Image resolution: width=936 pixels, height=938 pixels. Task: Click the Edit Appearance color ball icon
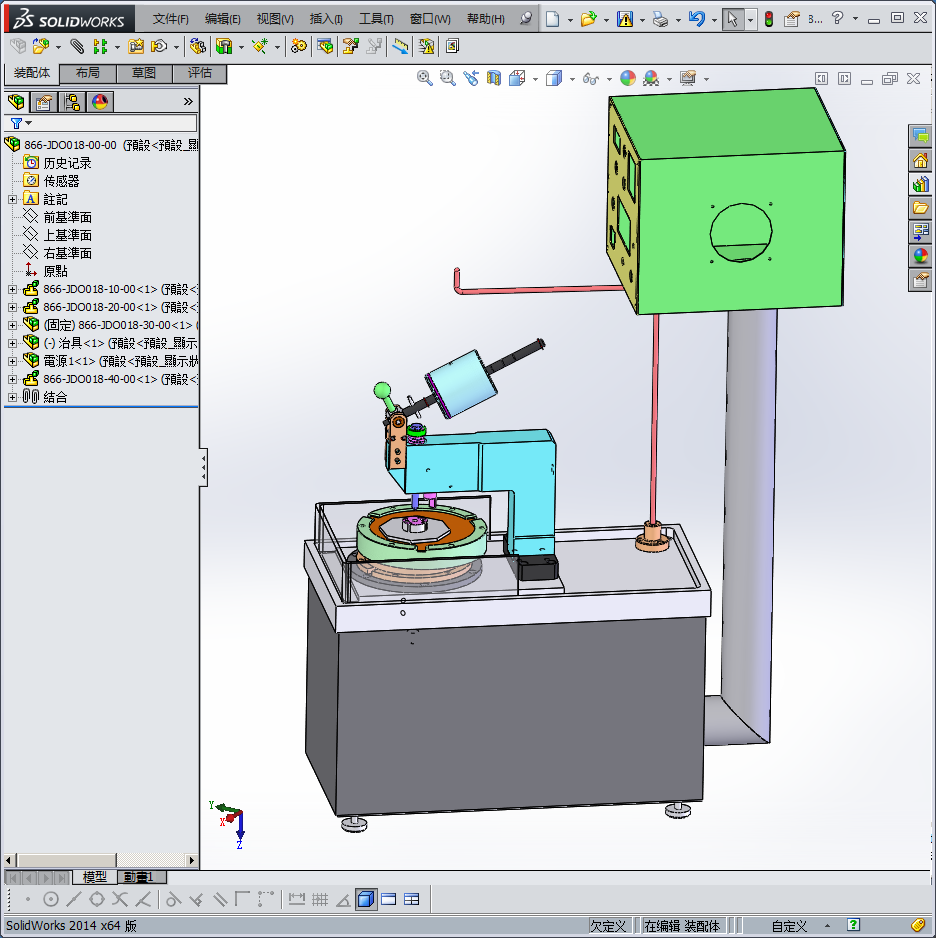tap(628, 78)
